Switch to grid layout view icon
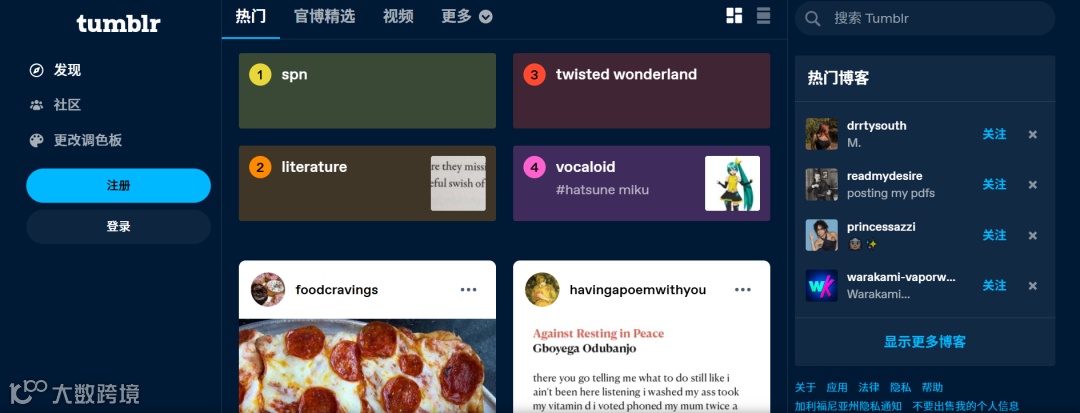 click(x=734, y=16)
